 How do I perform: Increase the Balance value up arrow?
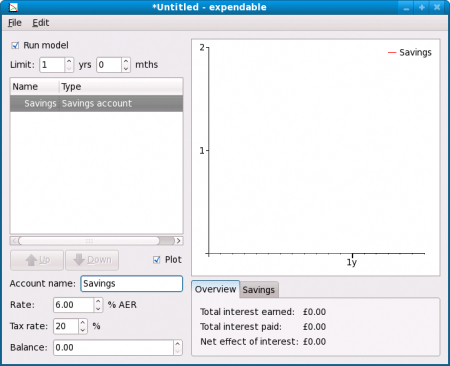pyautogui.click(x=178, y=344)
